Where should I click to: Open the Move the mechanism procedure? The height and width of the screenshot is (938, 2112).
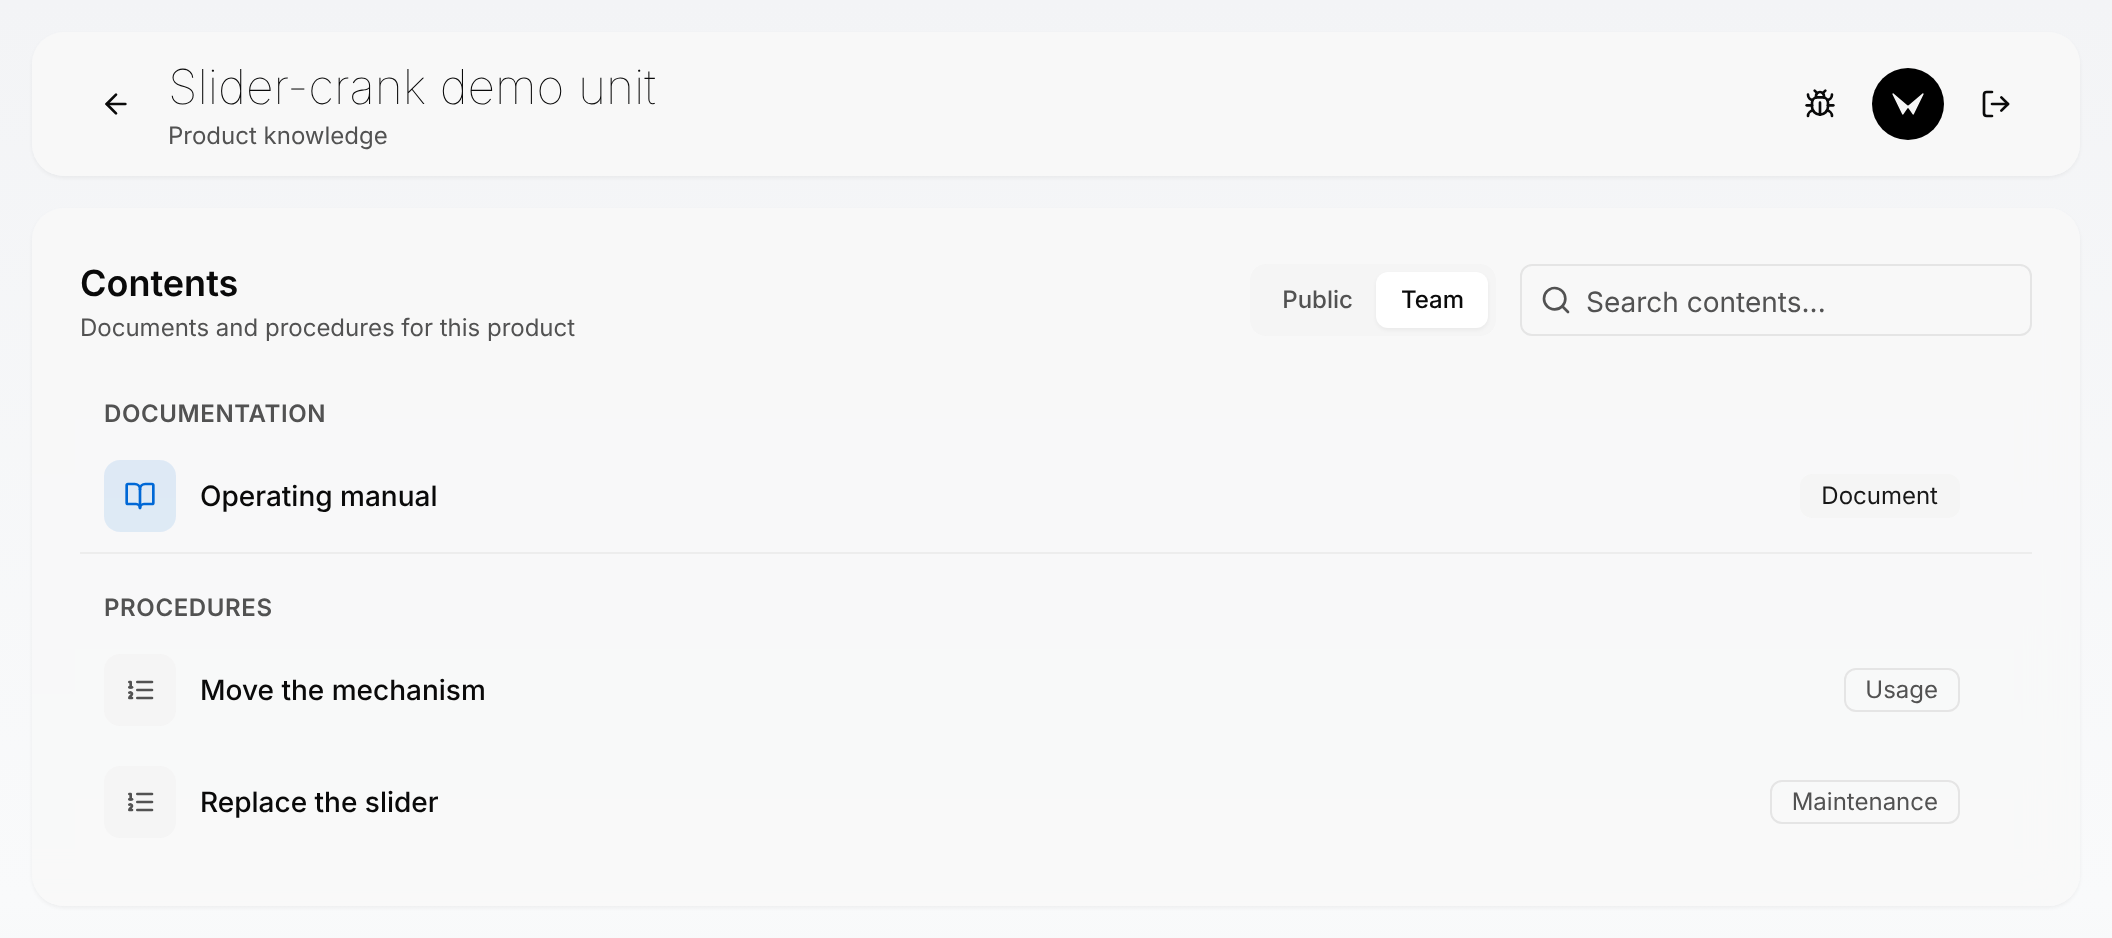[1056, 690]
